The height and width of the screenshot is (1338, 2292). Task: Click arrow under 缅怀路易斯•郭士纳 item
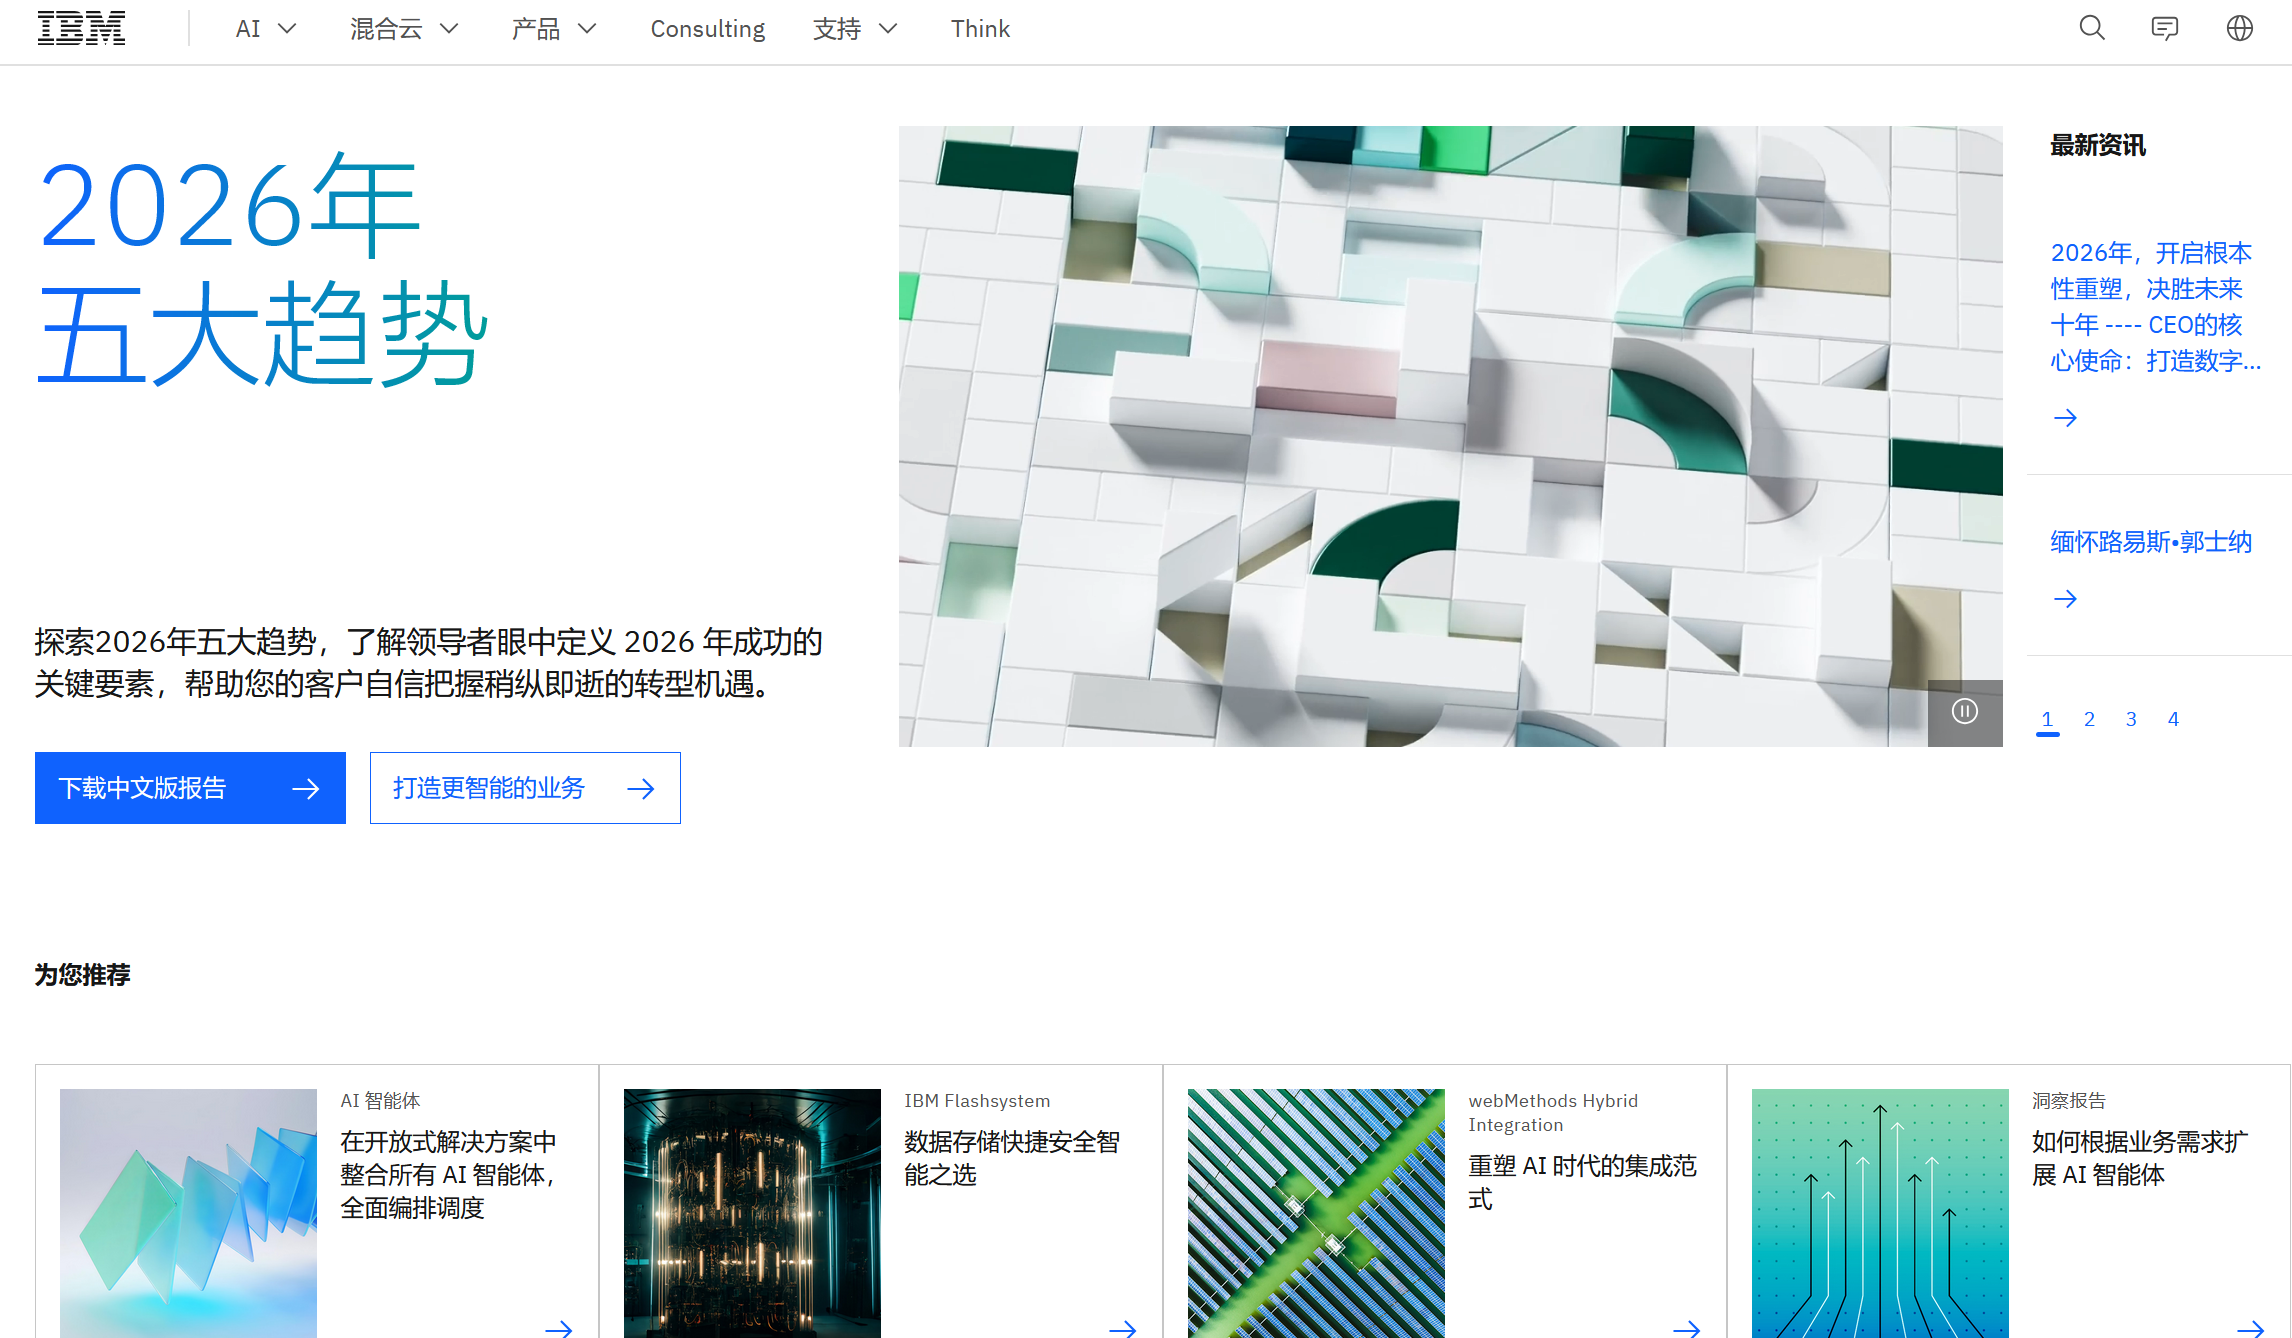[2065, 599]
